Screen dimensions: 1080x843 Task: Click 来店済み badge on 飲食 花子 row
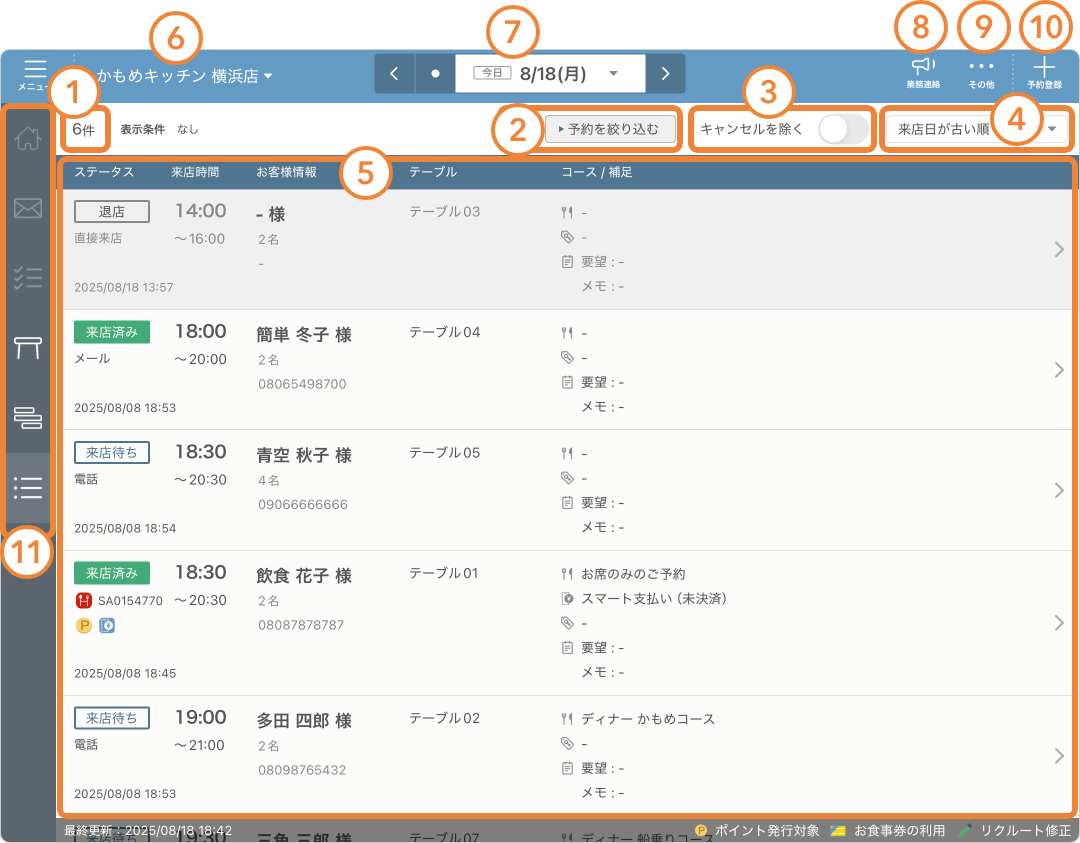[x=112, y=573]
